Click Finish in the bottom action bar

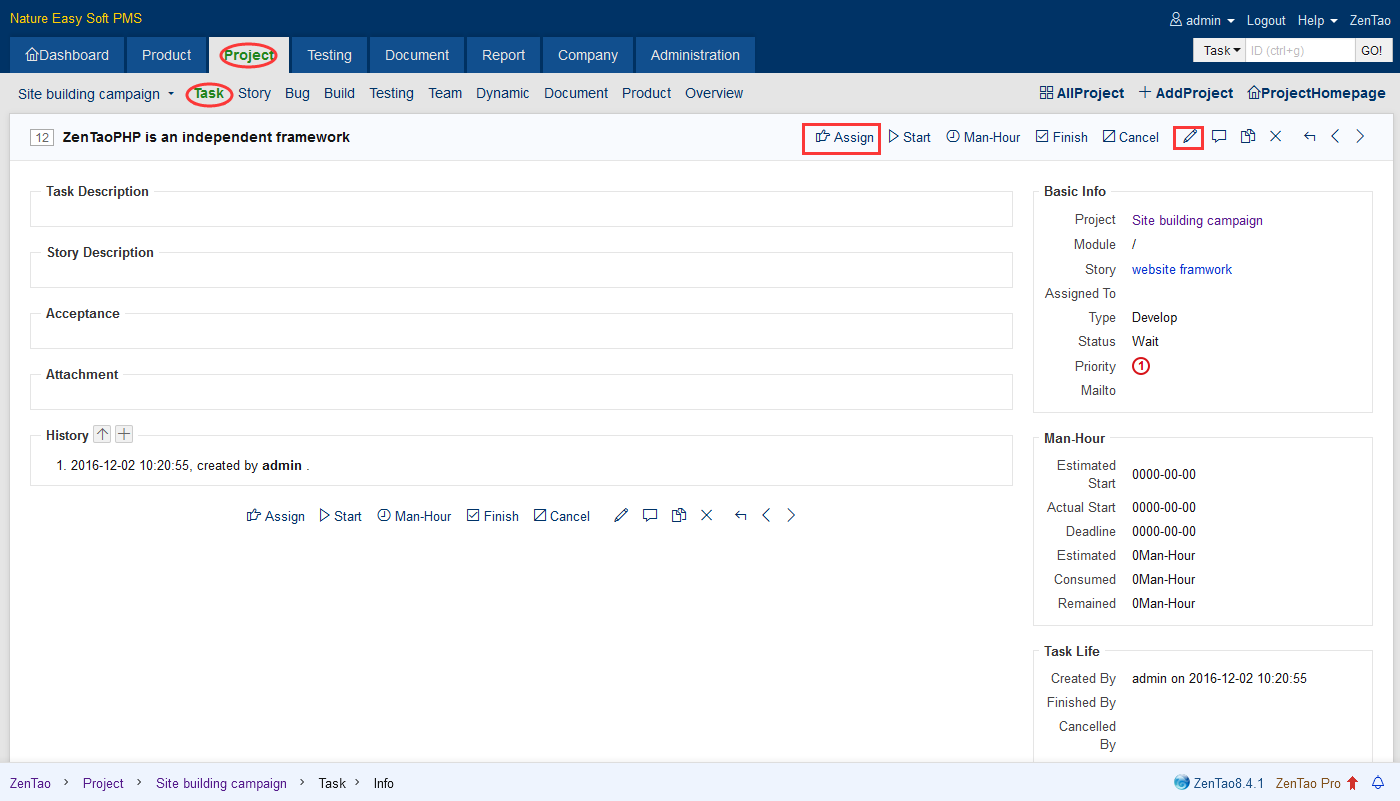492,516
